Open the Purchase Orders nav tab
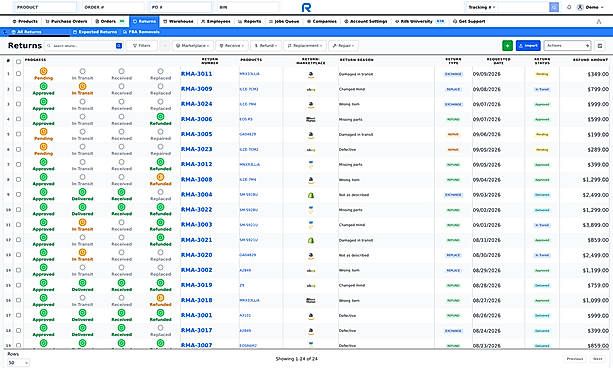Viewport: 613px width, 368px height. (66, 22)
